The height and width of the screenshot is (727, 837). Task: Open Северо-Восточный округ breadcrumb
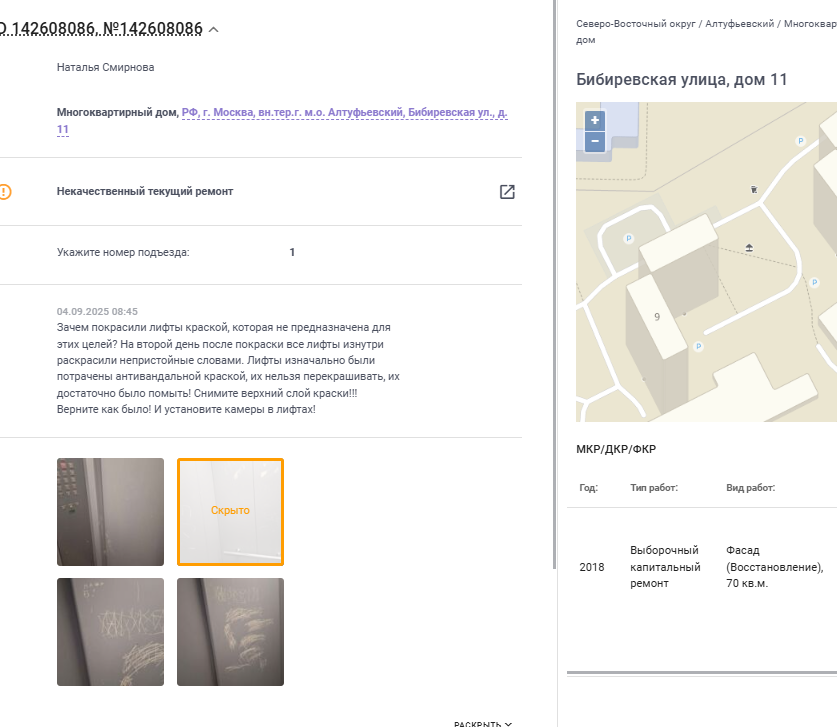[636, 24]
